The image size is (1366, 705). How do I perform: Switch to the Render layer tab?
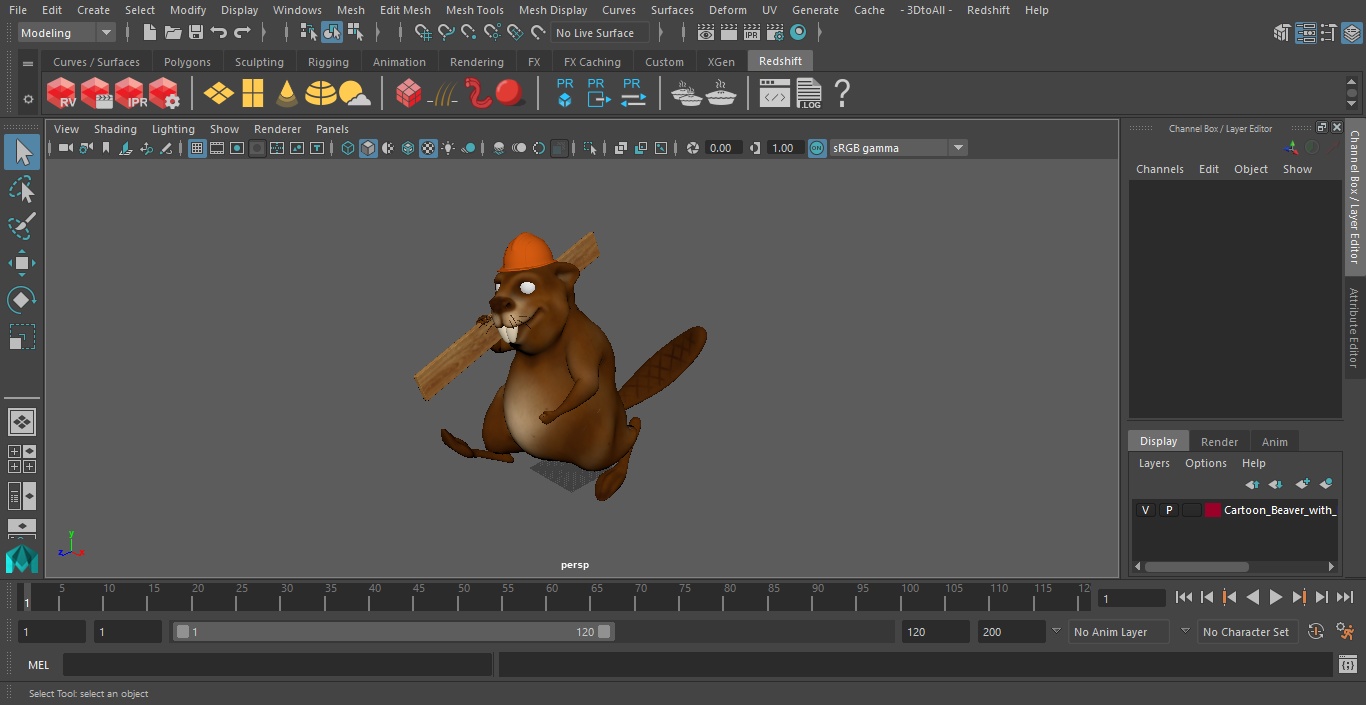point(1219,441)
